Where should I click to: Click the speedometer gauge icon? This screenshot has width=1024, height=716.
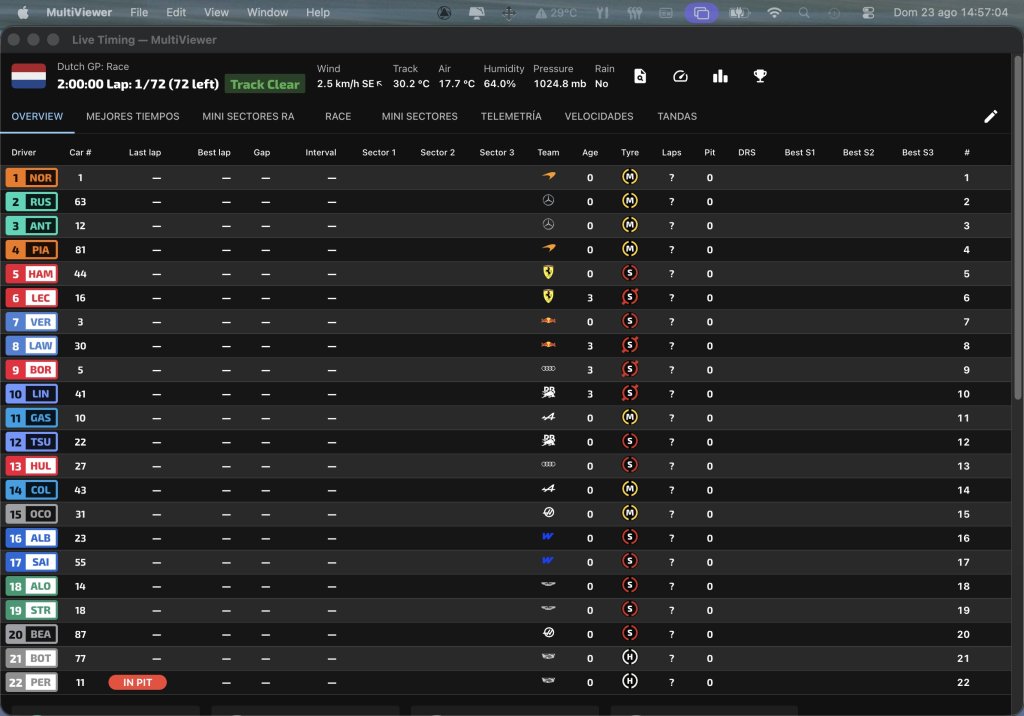[x=680, y=76]
